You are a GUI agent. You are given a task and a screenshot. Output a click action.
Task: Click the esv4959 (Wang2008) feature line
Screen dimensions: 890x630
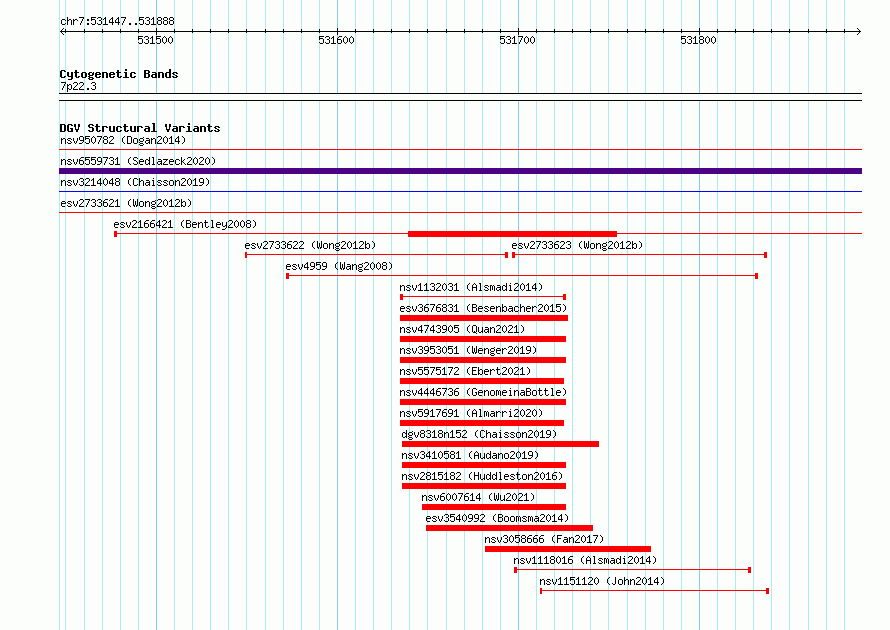click(x=522, y=276)
